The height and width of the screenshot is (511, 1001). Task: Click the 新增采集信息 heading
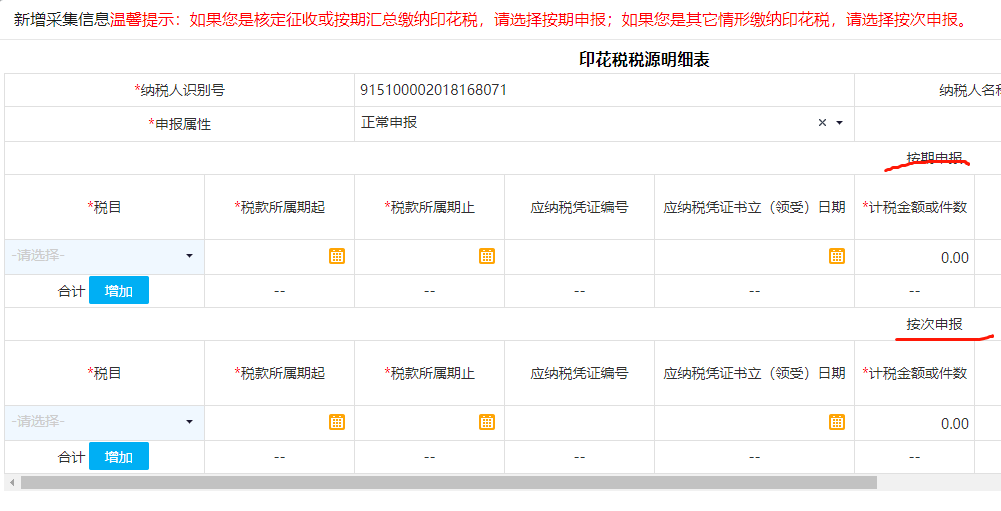click(x=61, y=20)
